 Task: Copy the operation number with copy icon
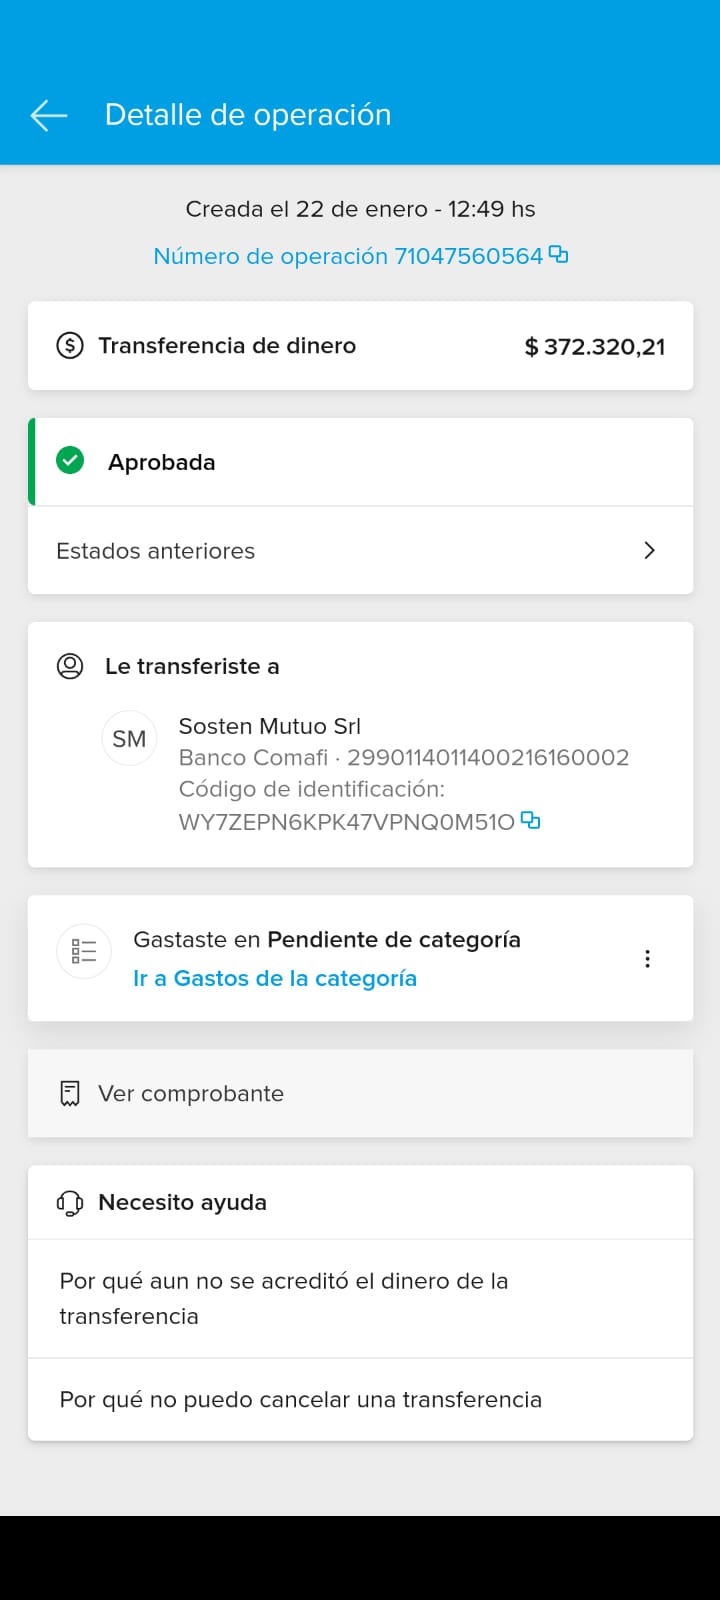(559, 255)
